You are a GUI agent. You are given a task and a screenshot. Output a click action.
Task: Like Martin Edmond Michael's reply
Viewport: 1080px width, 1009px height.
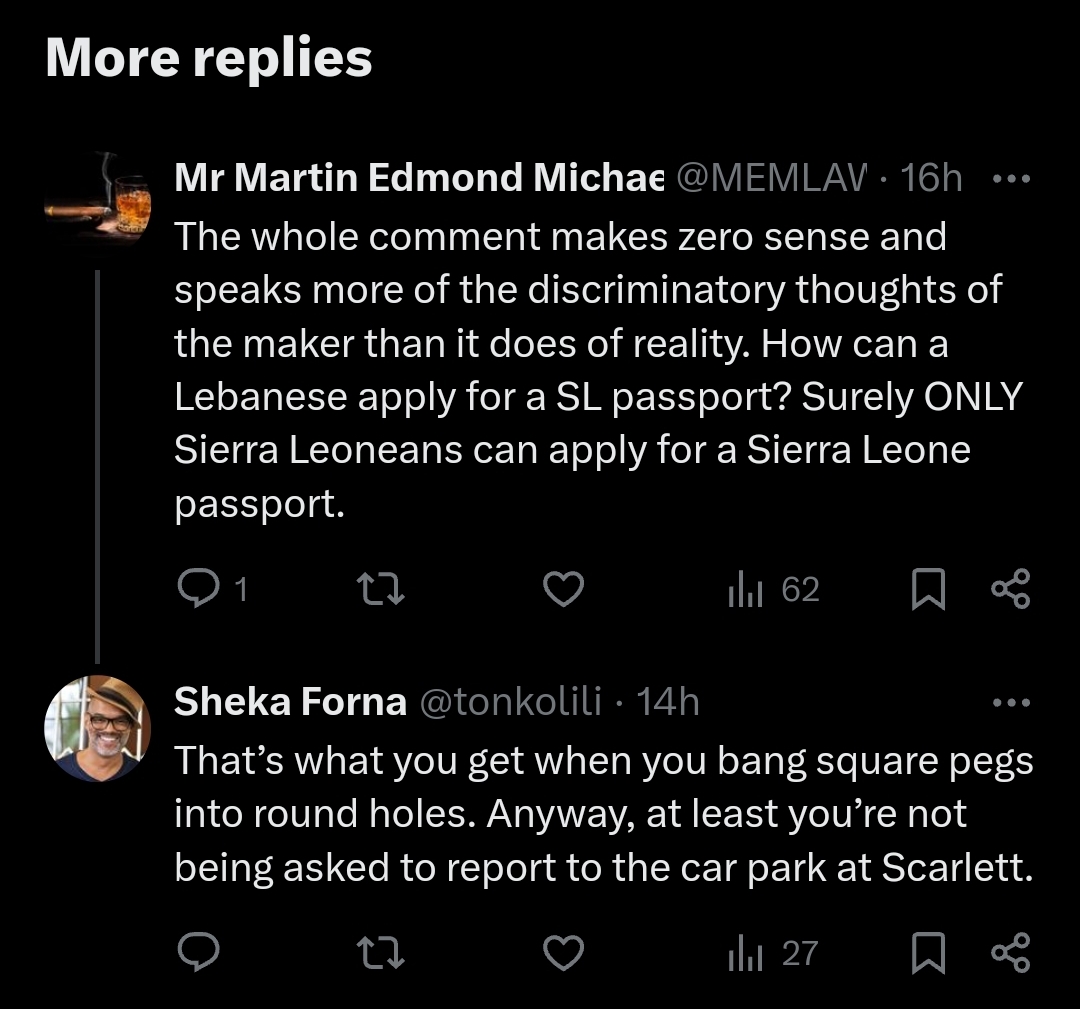563,589
